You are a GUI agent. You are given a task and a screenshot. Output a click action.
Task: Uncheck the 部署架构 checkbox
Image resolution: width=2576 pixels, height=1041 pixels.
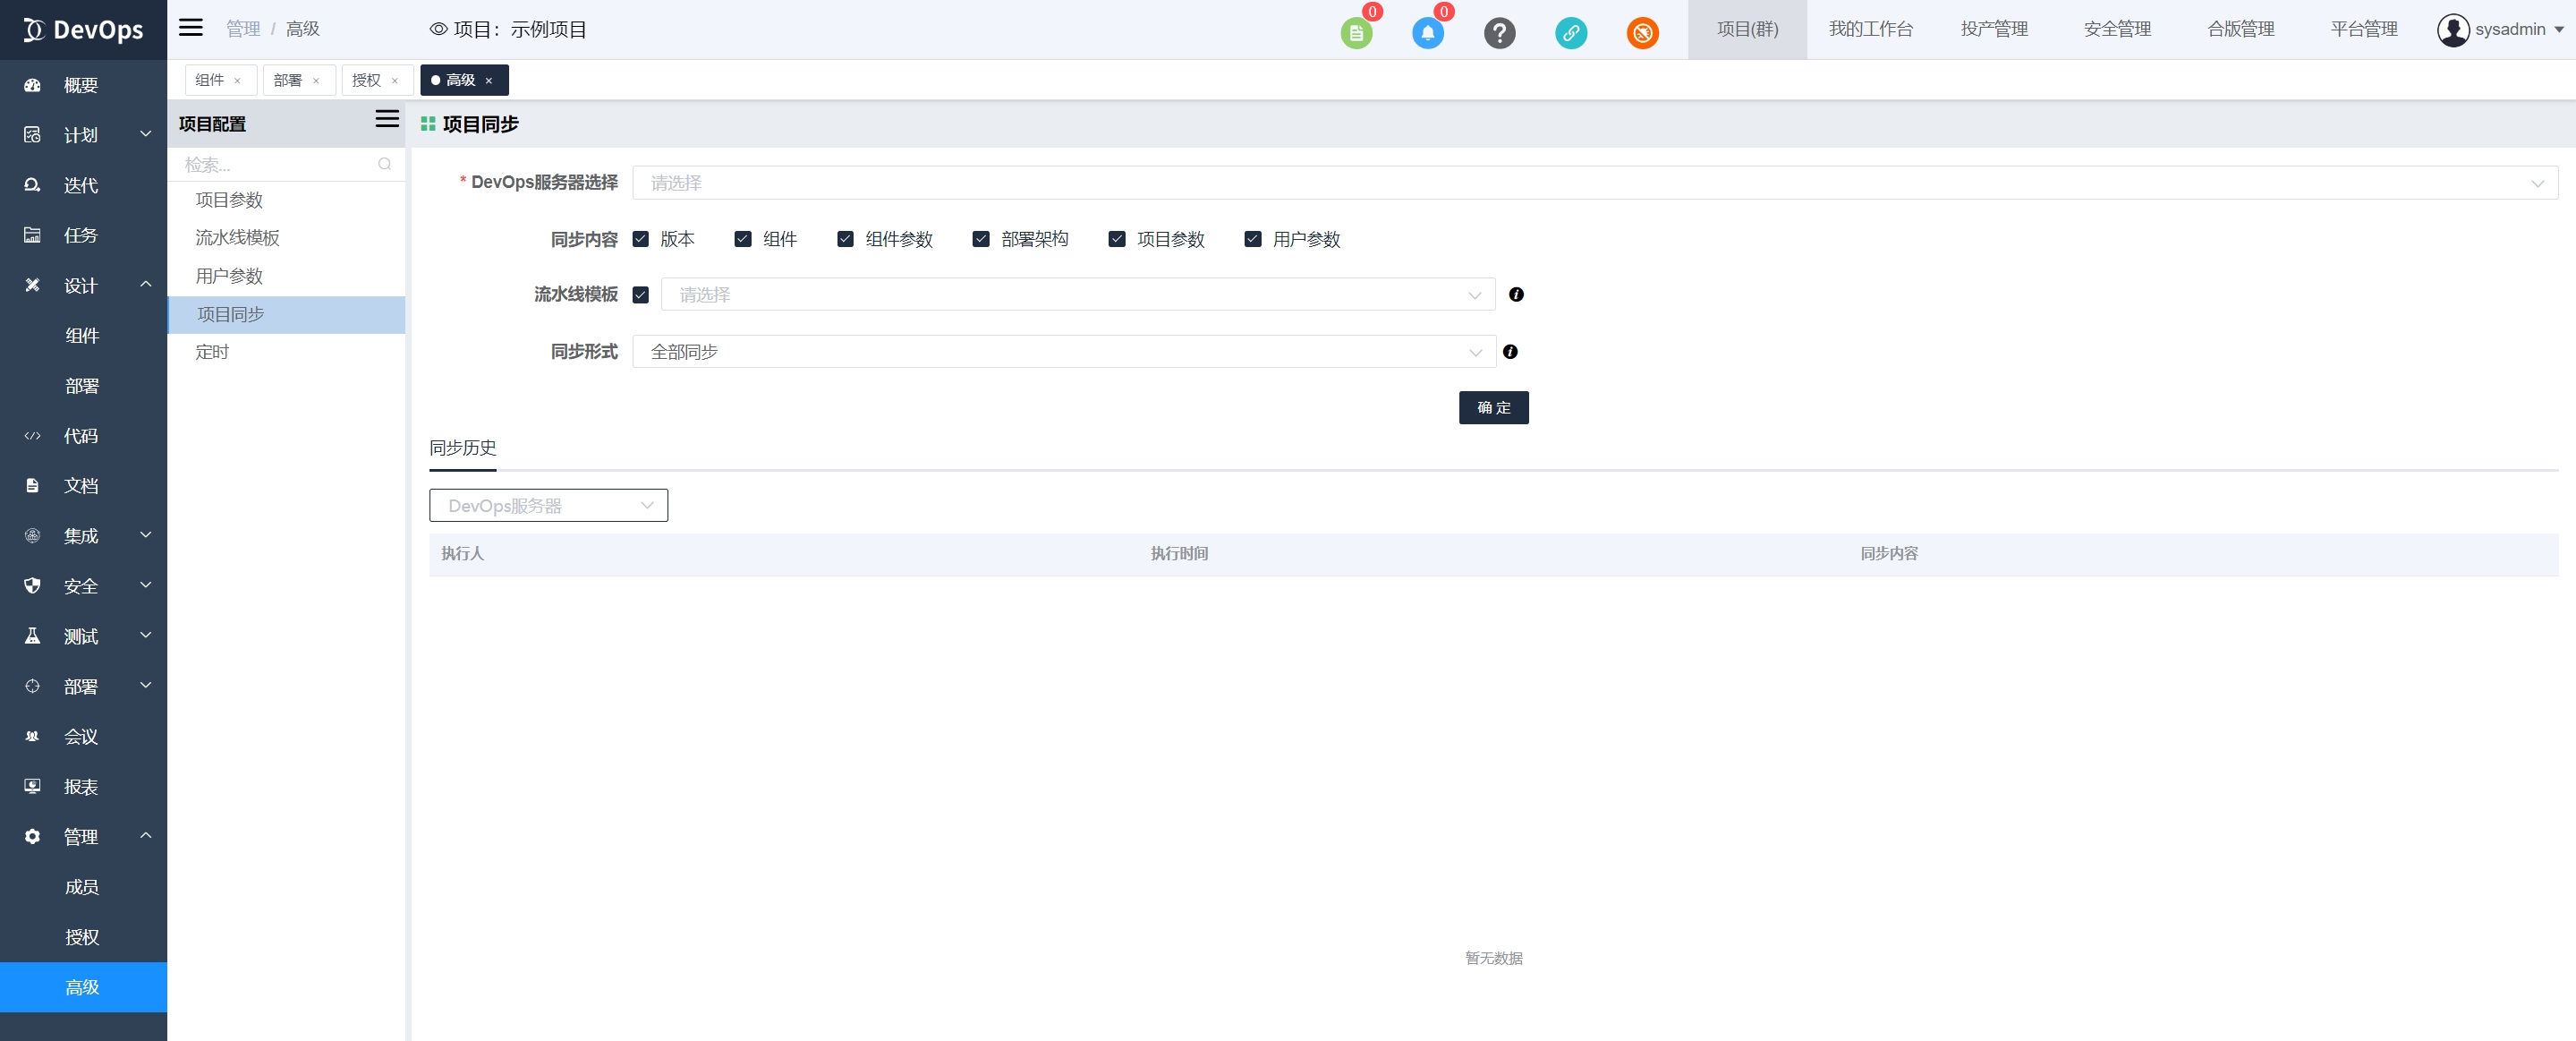(x=981, y=239)
